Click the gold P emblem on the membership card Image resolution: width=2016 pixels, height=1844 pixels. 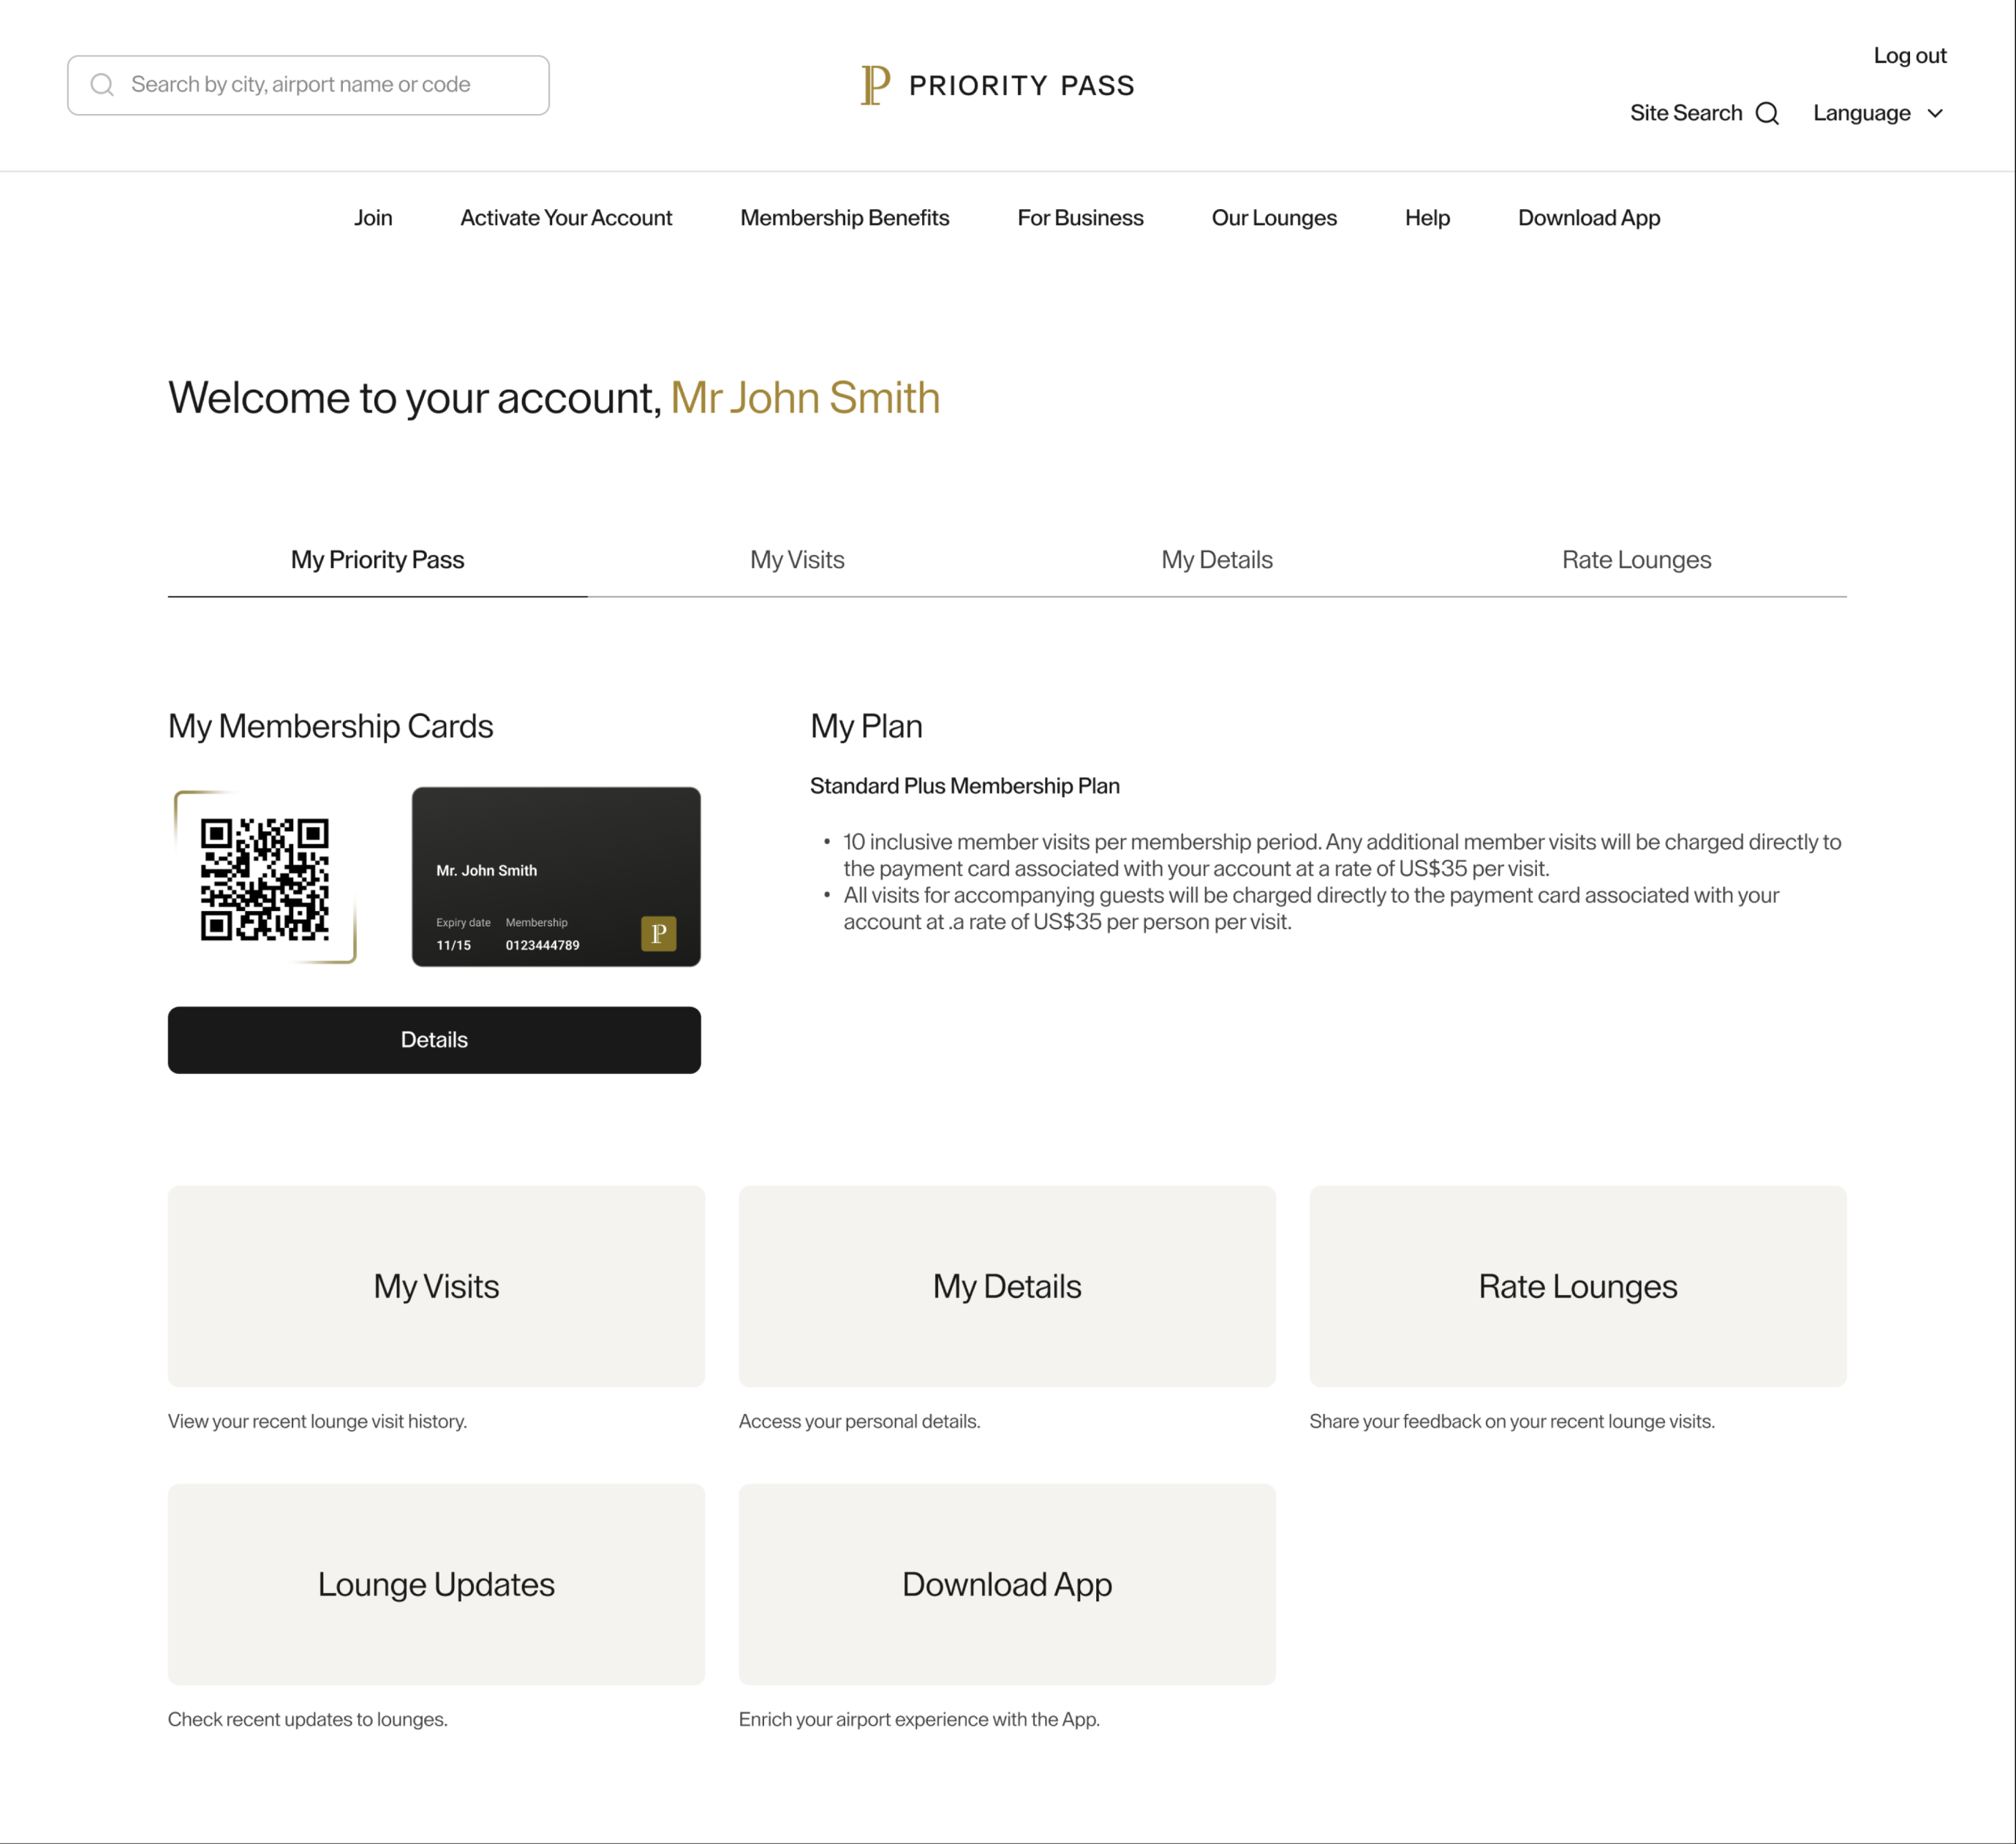[658, 933]
